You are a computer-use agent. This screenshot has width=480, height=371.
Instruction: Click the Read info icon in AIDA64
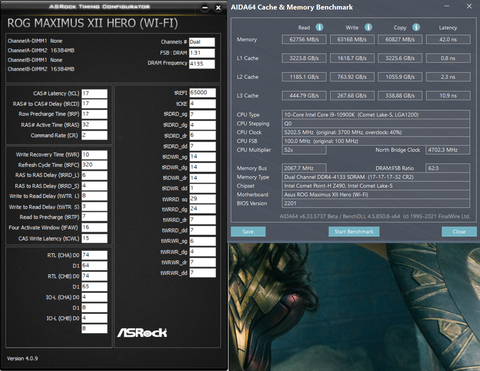point(319,27)
